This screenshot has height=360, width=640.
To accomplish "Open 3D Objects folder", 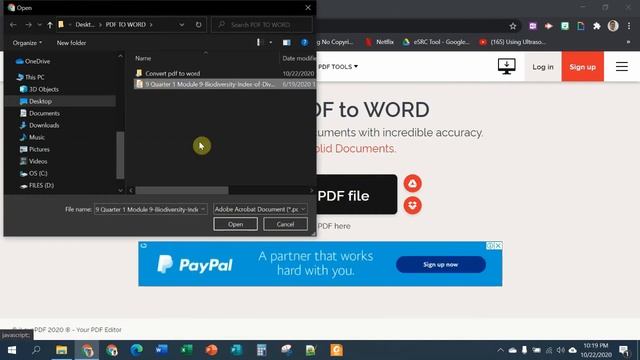I will click(x=39, y=89).
